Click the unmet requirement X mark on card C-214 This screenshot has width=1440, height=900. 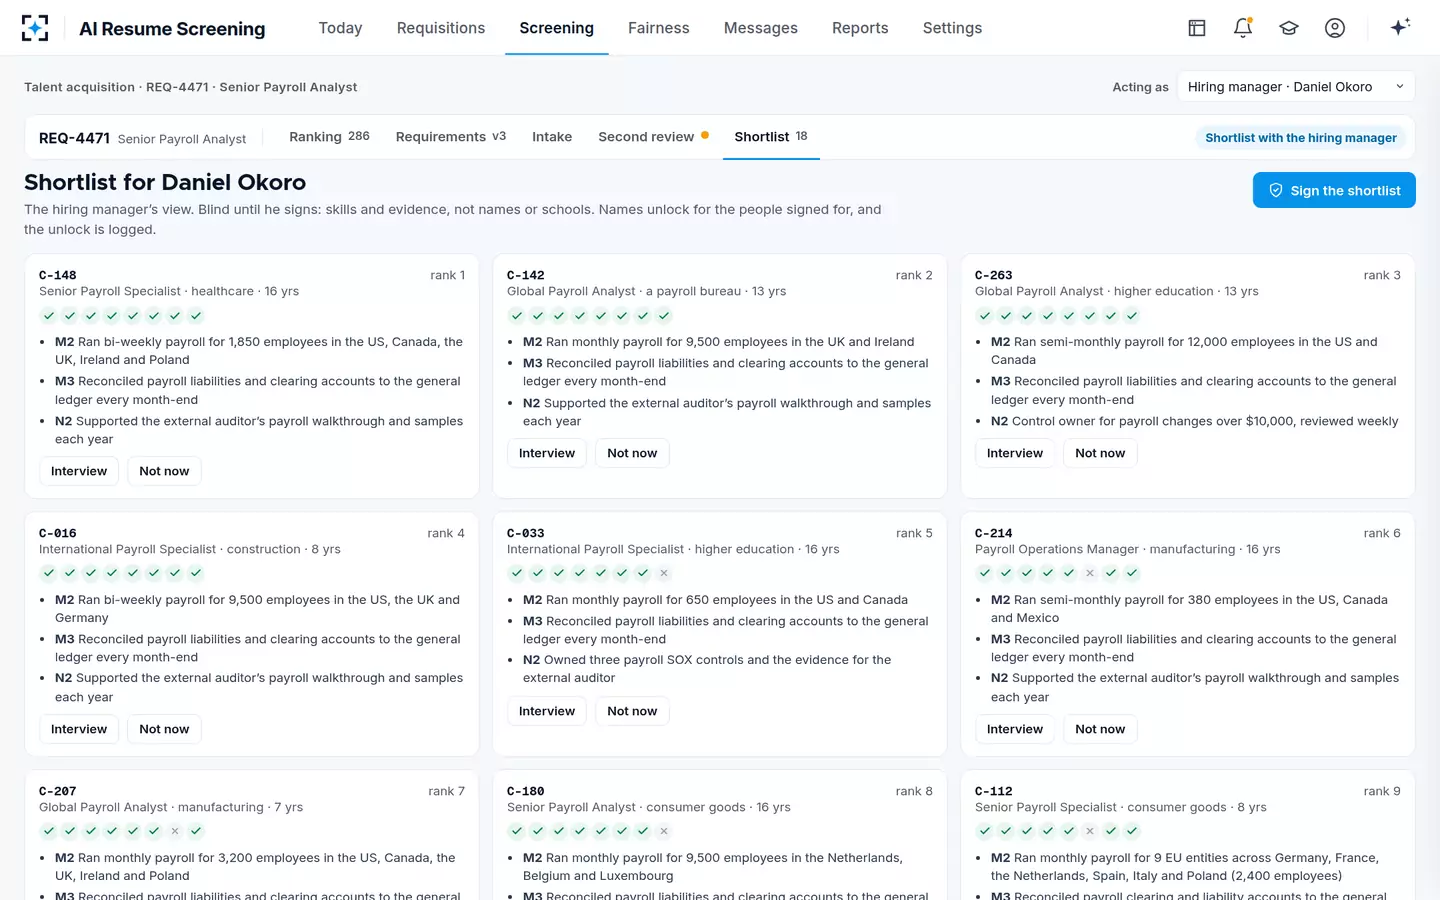click(x=1090, y=573)
